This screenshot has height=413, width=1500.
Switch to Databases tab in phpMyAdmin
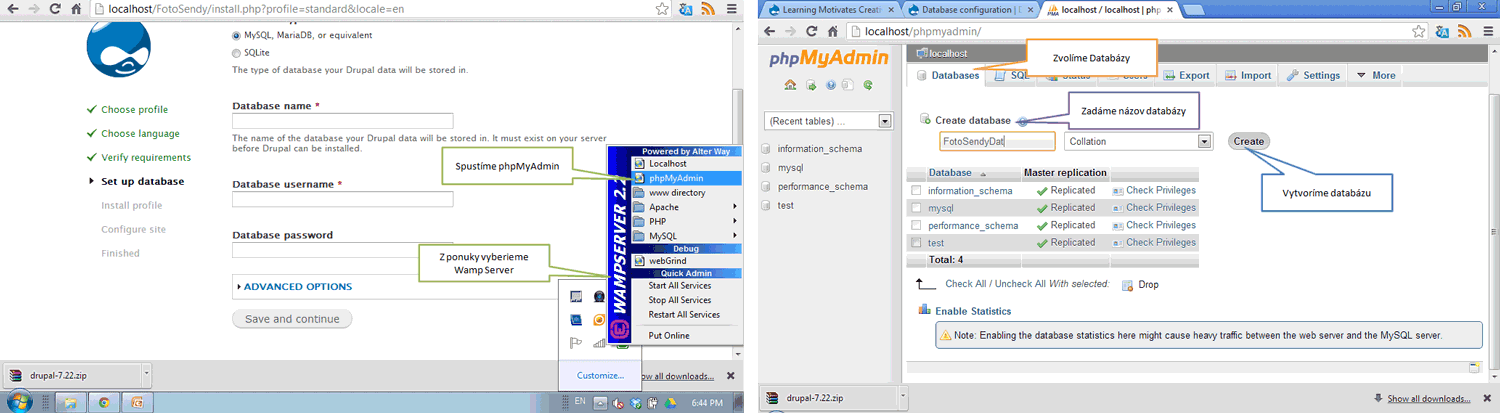947,75
